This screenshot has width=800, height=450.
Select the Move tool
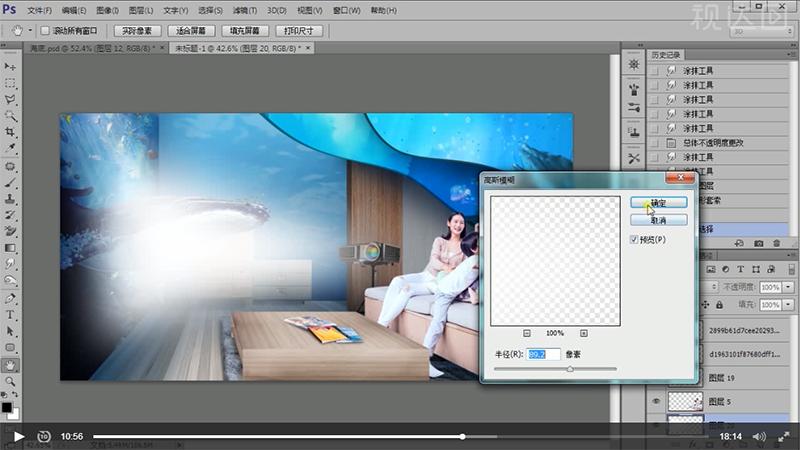pyautogui.click(x=10, y=66)
